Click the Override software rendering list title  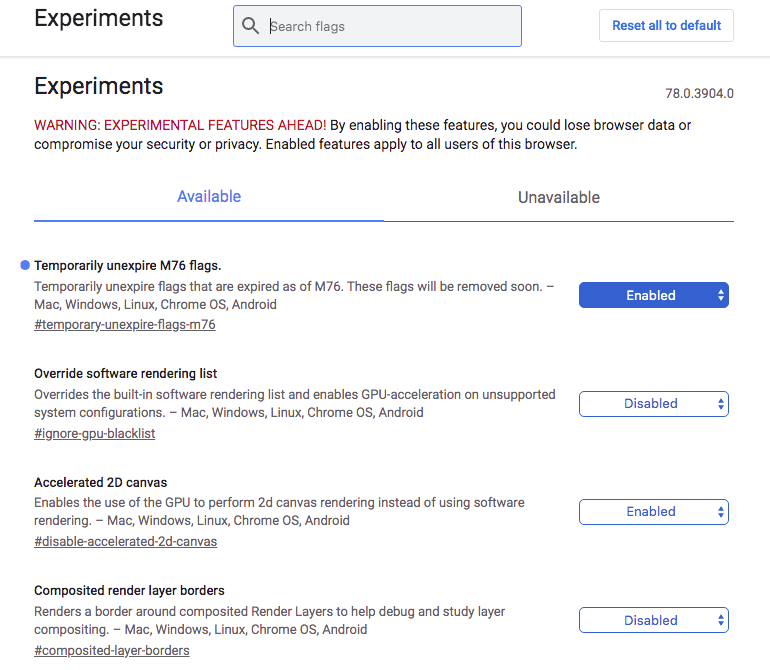point(125,374)
